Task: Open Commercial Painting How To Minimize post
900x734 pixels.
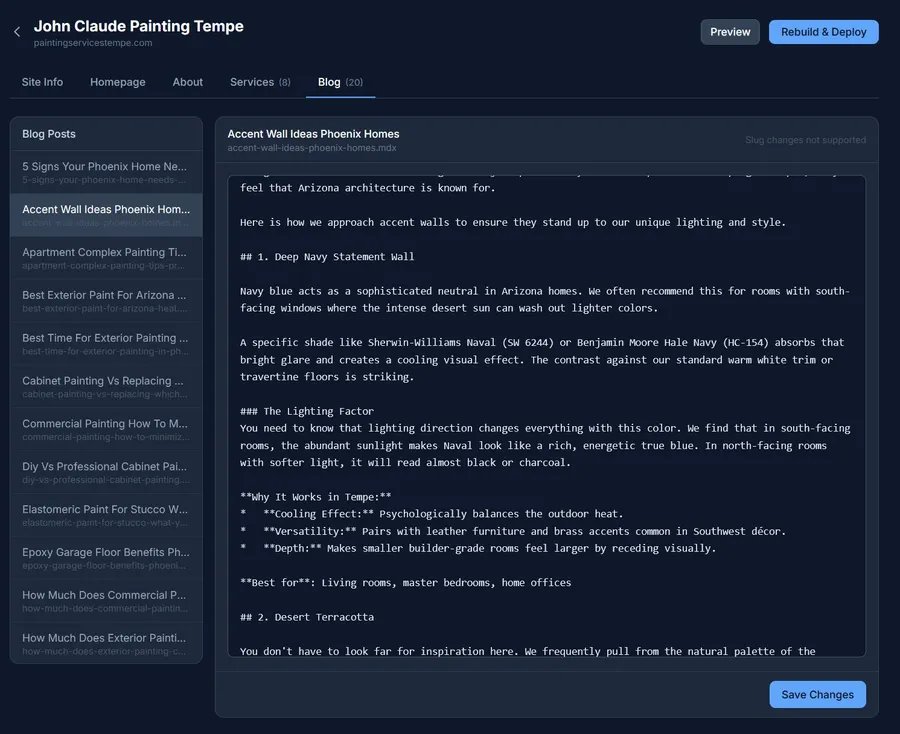Action: 106,429
